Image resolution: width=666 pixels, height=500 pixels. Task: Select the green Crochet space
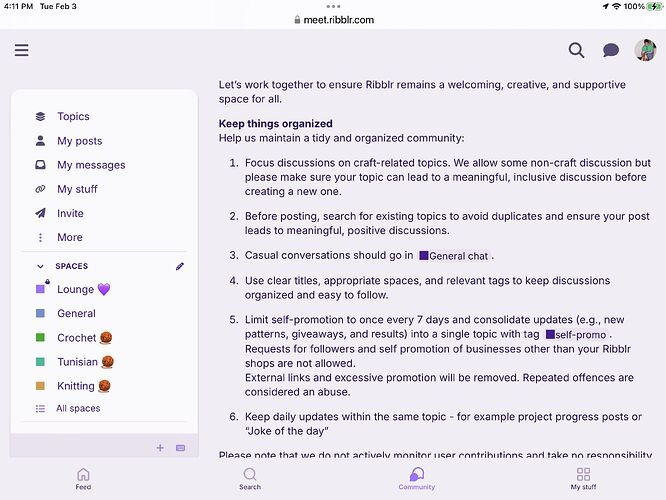point(77,338)
